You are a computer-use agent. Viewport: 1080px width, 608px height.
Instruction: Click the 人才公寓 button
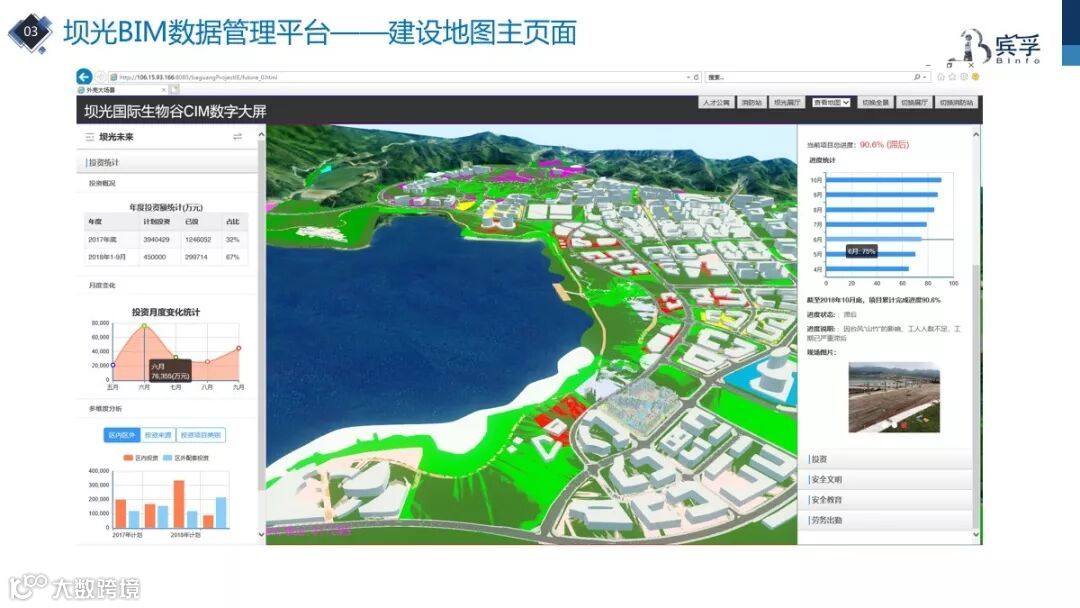(x=716, y=103)
